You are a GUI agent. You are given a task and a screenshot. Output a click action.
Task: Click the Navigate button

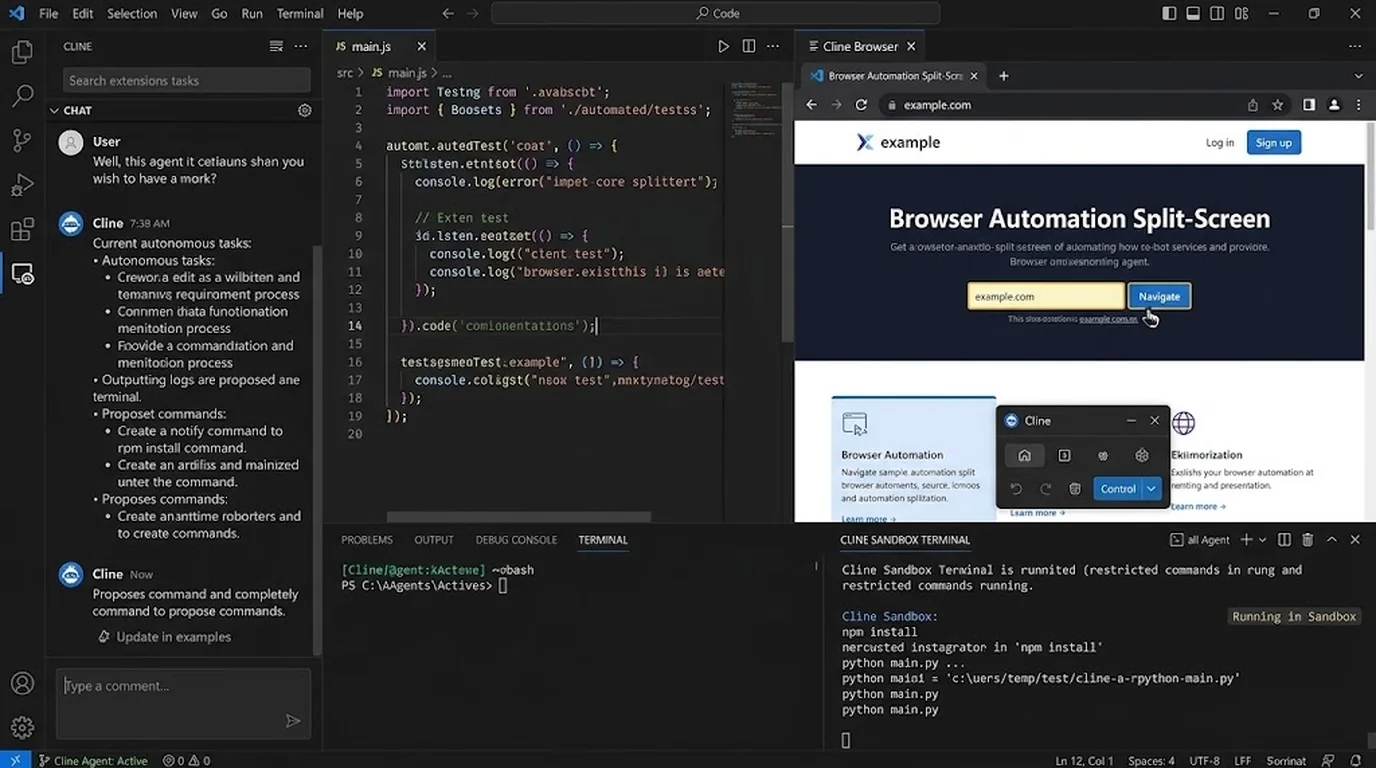coord(1159,296)
